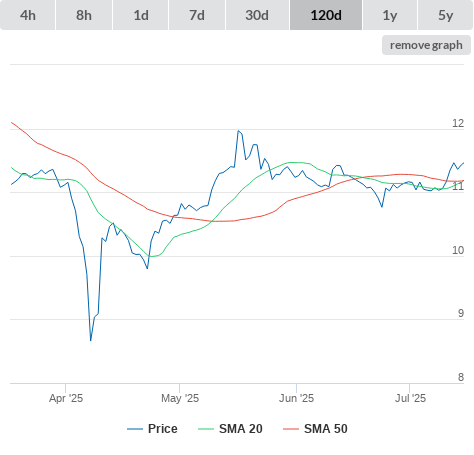The image size is (474, 455).
Task: Click the remove graph button
Action: (426, 45)
